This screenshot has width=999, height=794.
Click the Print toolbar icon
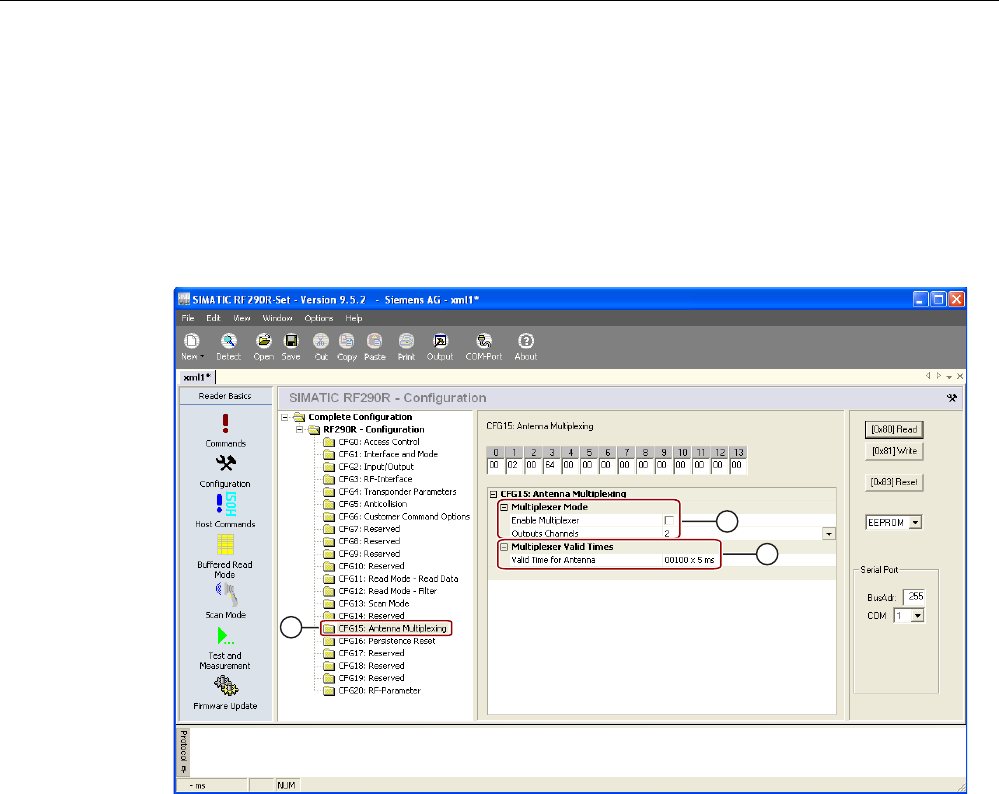click(406, 341)
